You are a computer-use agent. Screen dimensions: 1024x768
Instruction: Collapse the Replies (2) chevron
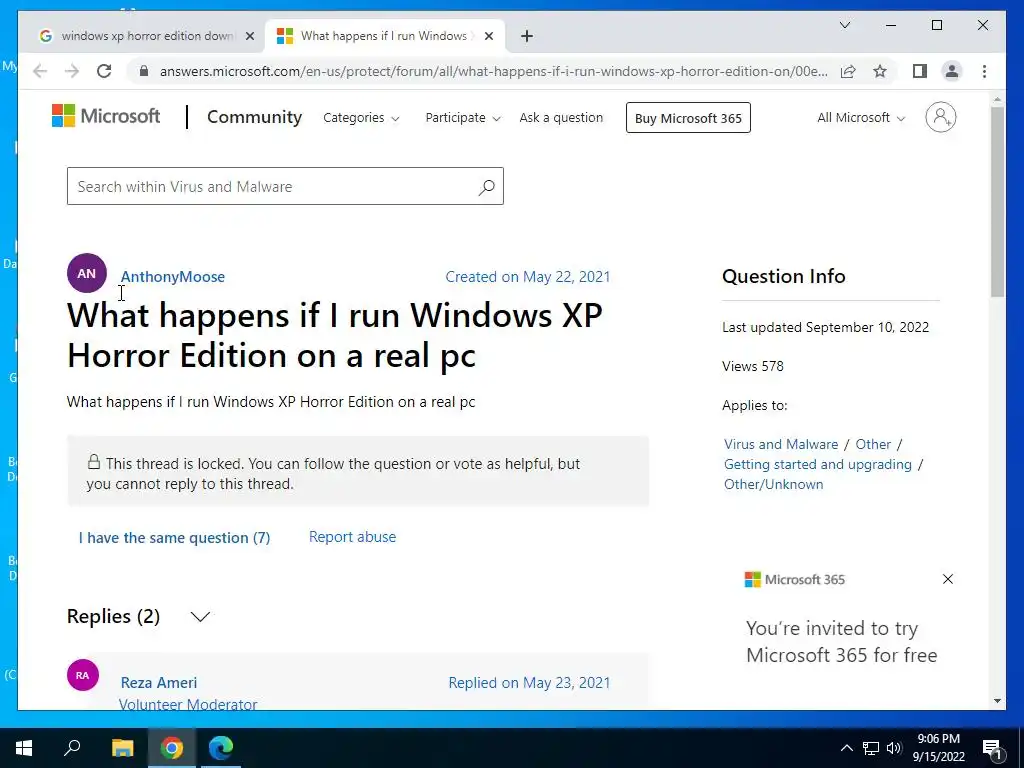click(x=200, y=616)
